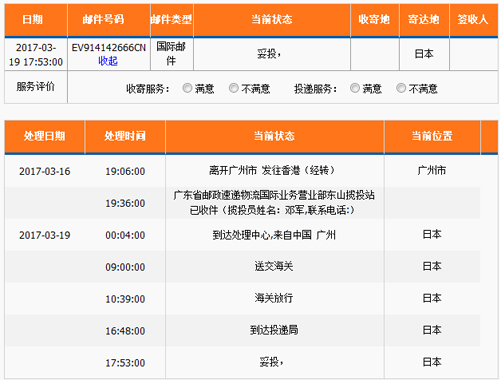The width and height of the screenshot is (500, 380).
Task: Click the 处理时间 column header
Action: click(125, 137)
